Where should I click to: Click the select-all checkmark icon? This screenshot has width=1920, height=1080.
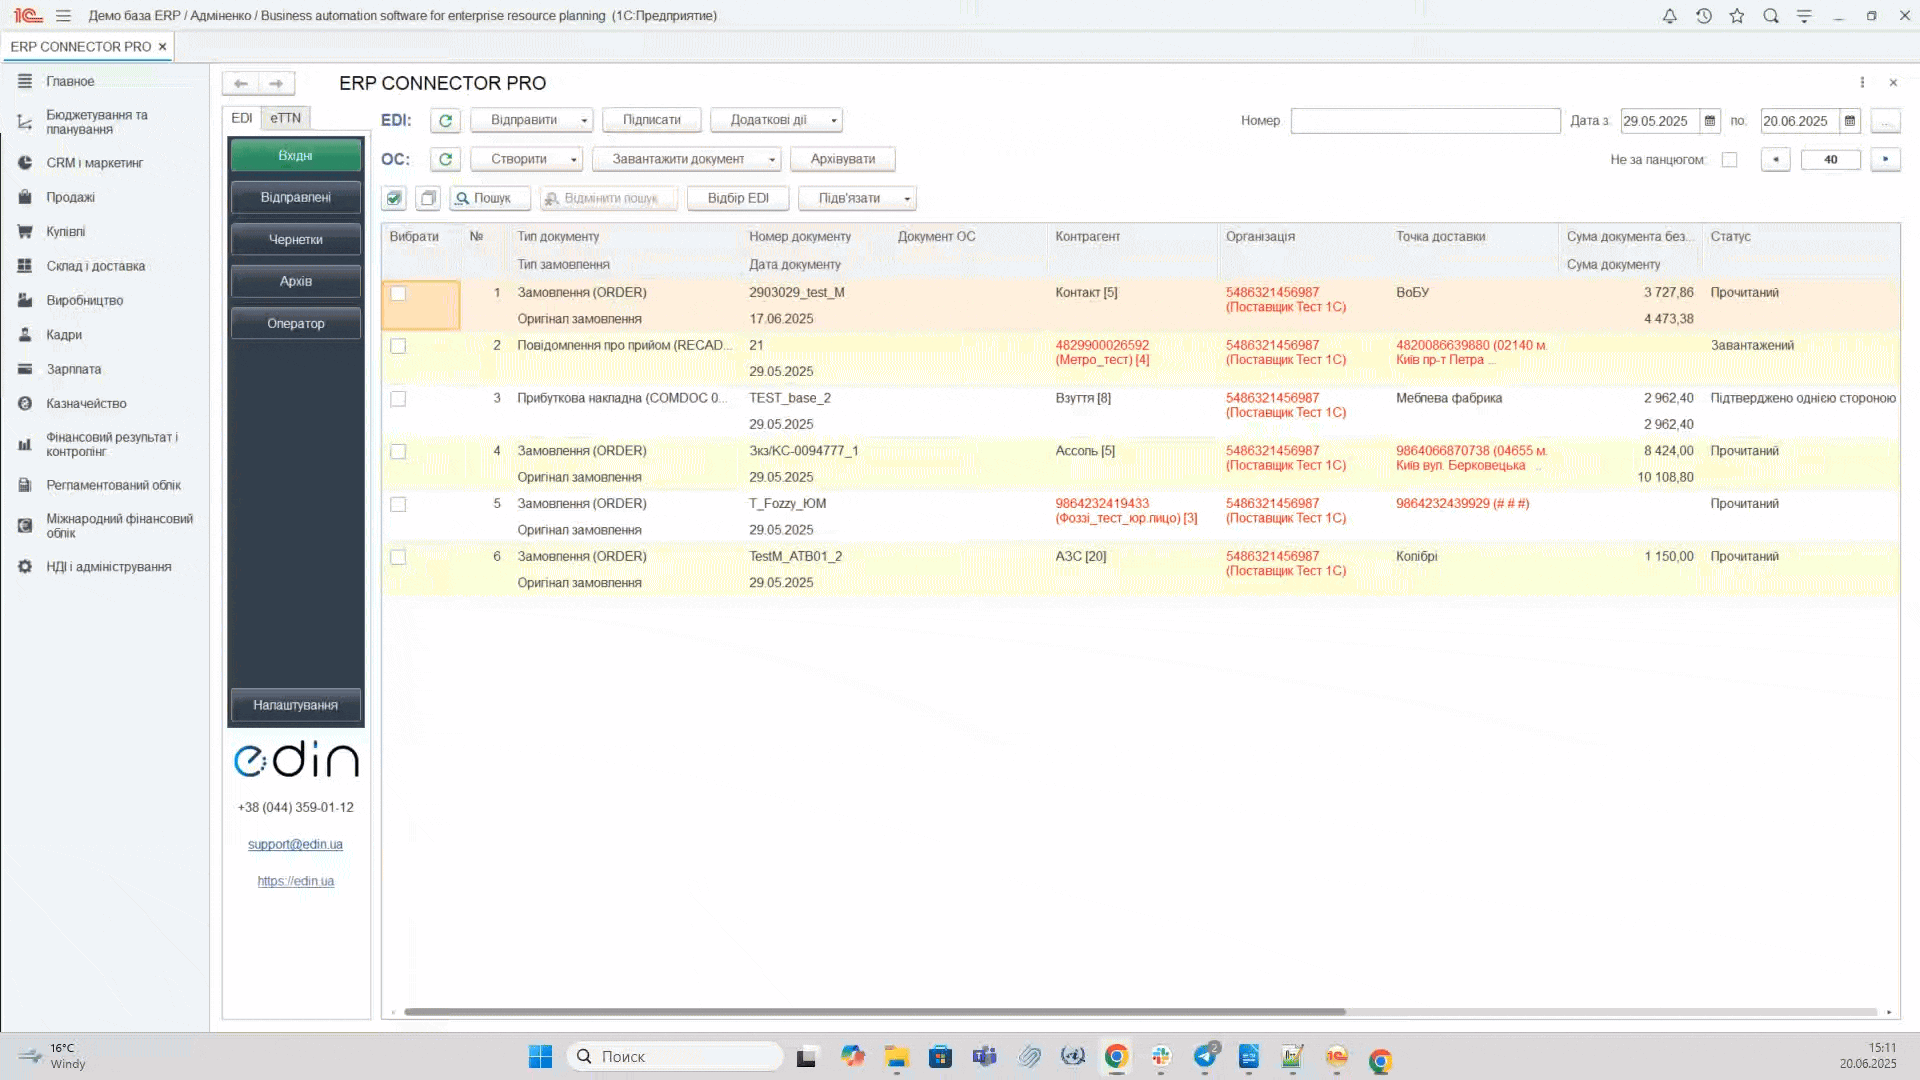tap(394, 198)
